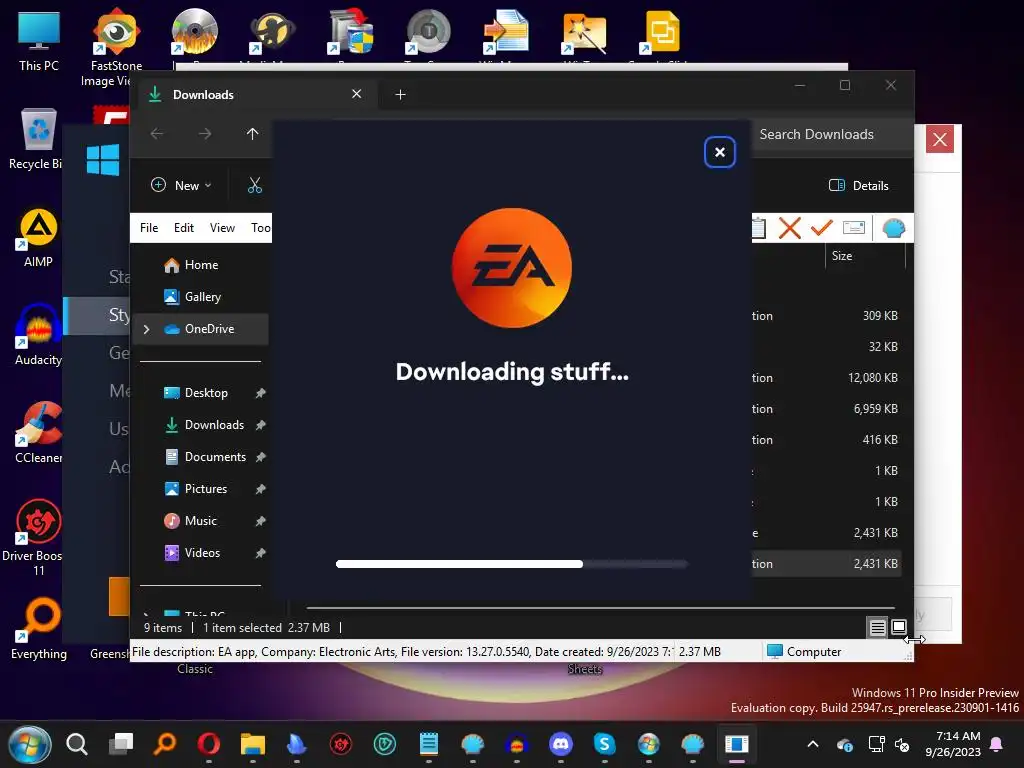Select the file sized 12,080 KB
The width and height of the screenshot is (1024, 768).
pyautogui.click(x=826, y=378)
